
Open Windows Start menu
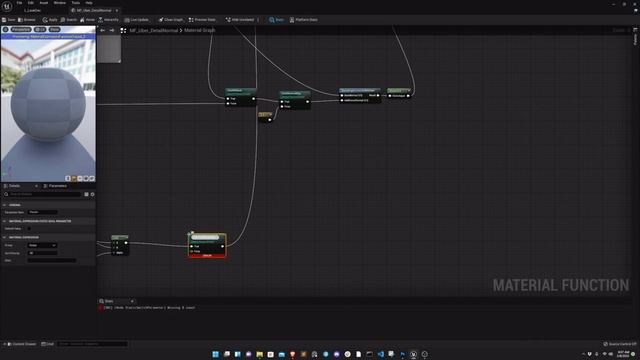(x=216, y=354)
